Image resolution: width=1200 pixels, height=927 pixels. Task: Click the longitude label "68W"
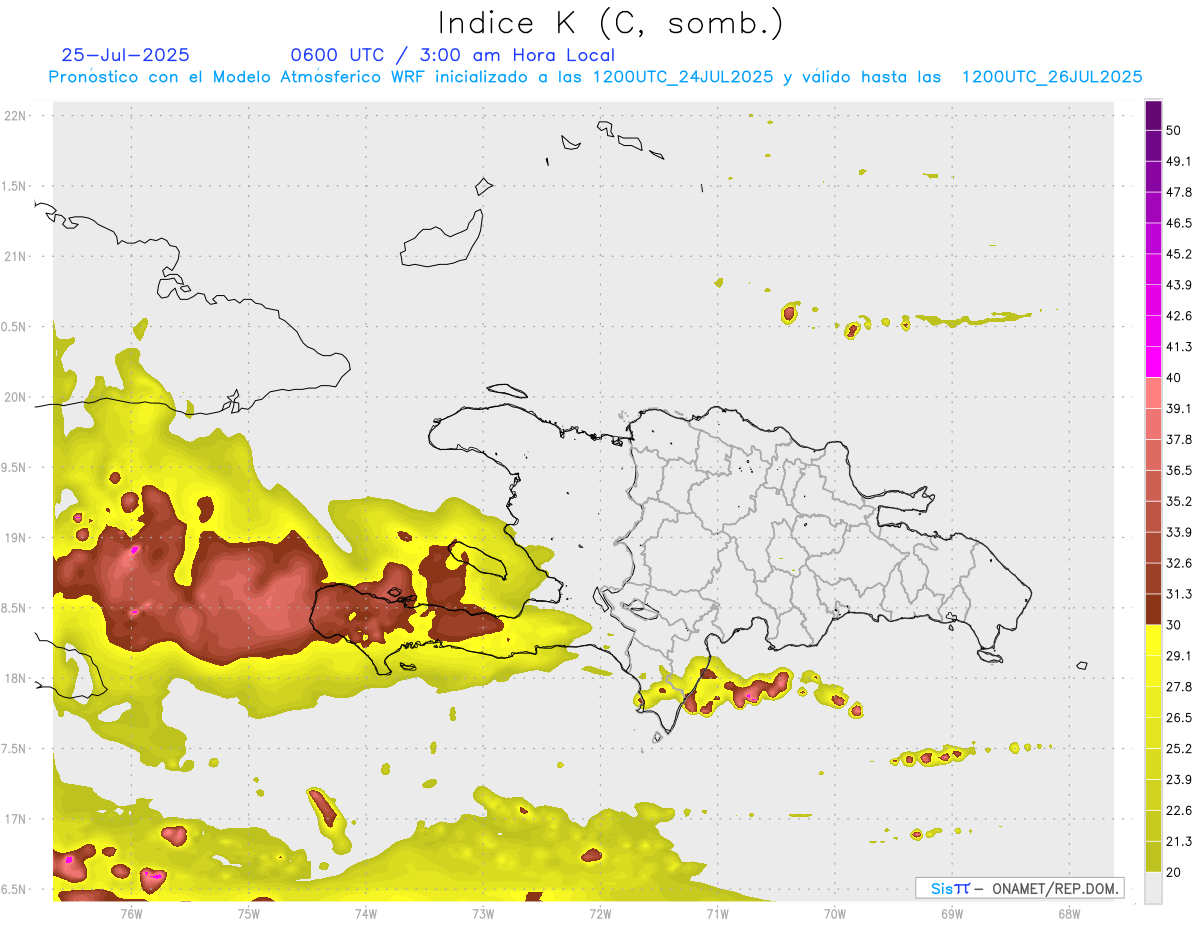click(x=1069, y=913)
